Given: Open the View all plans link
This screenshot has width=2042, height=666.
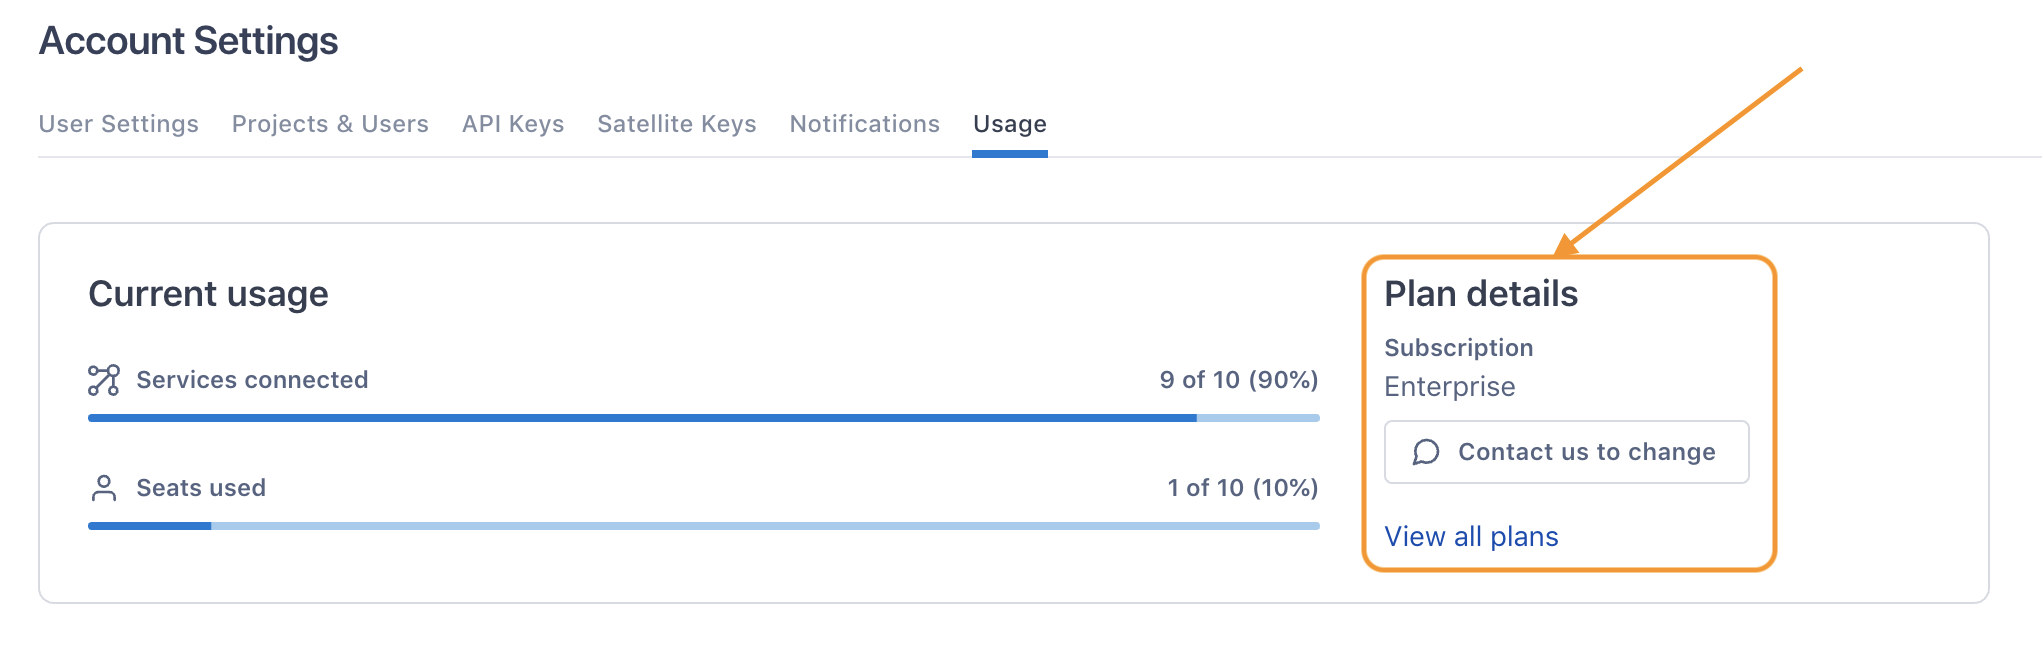Looking at the screenshot, I should (1471, 537).
